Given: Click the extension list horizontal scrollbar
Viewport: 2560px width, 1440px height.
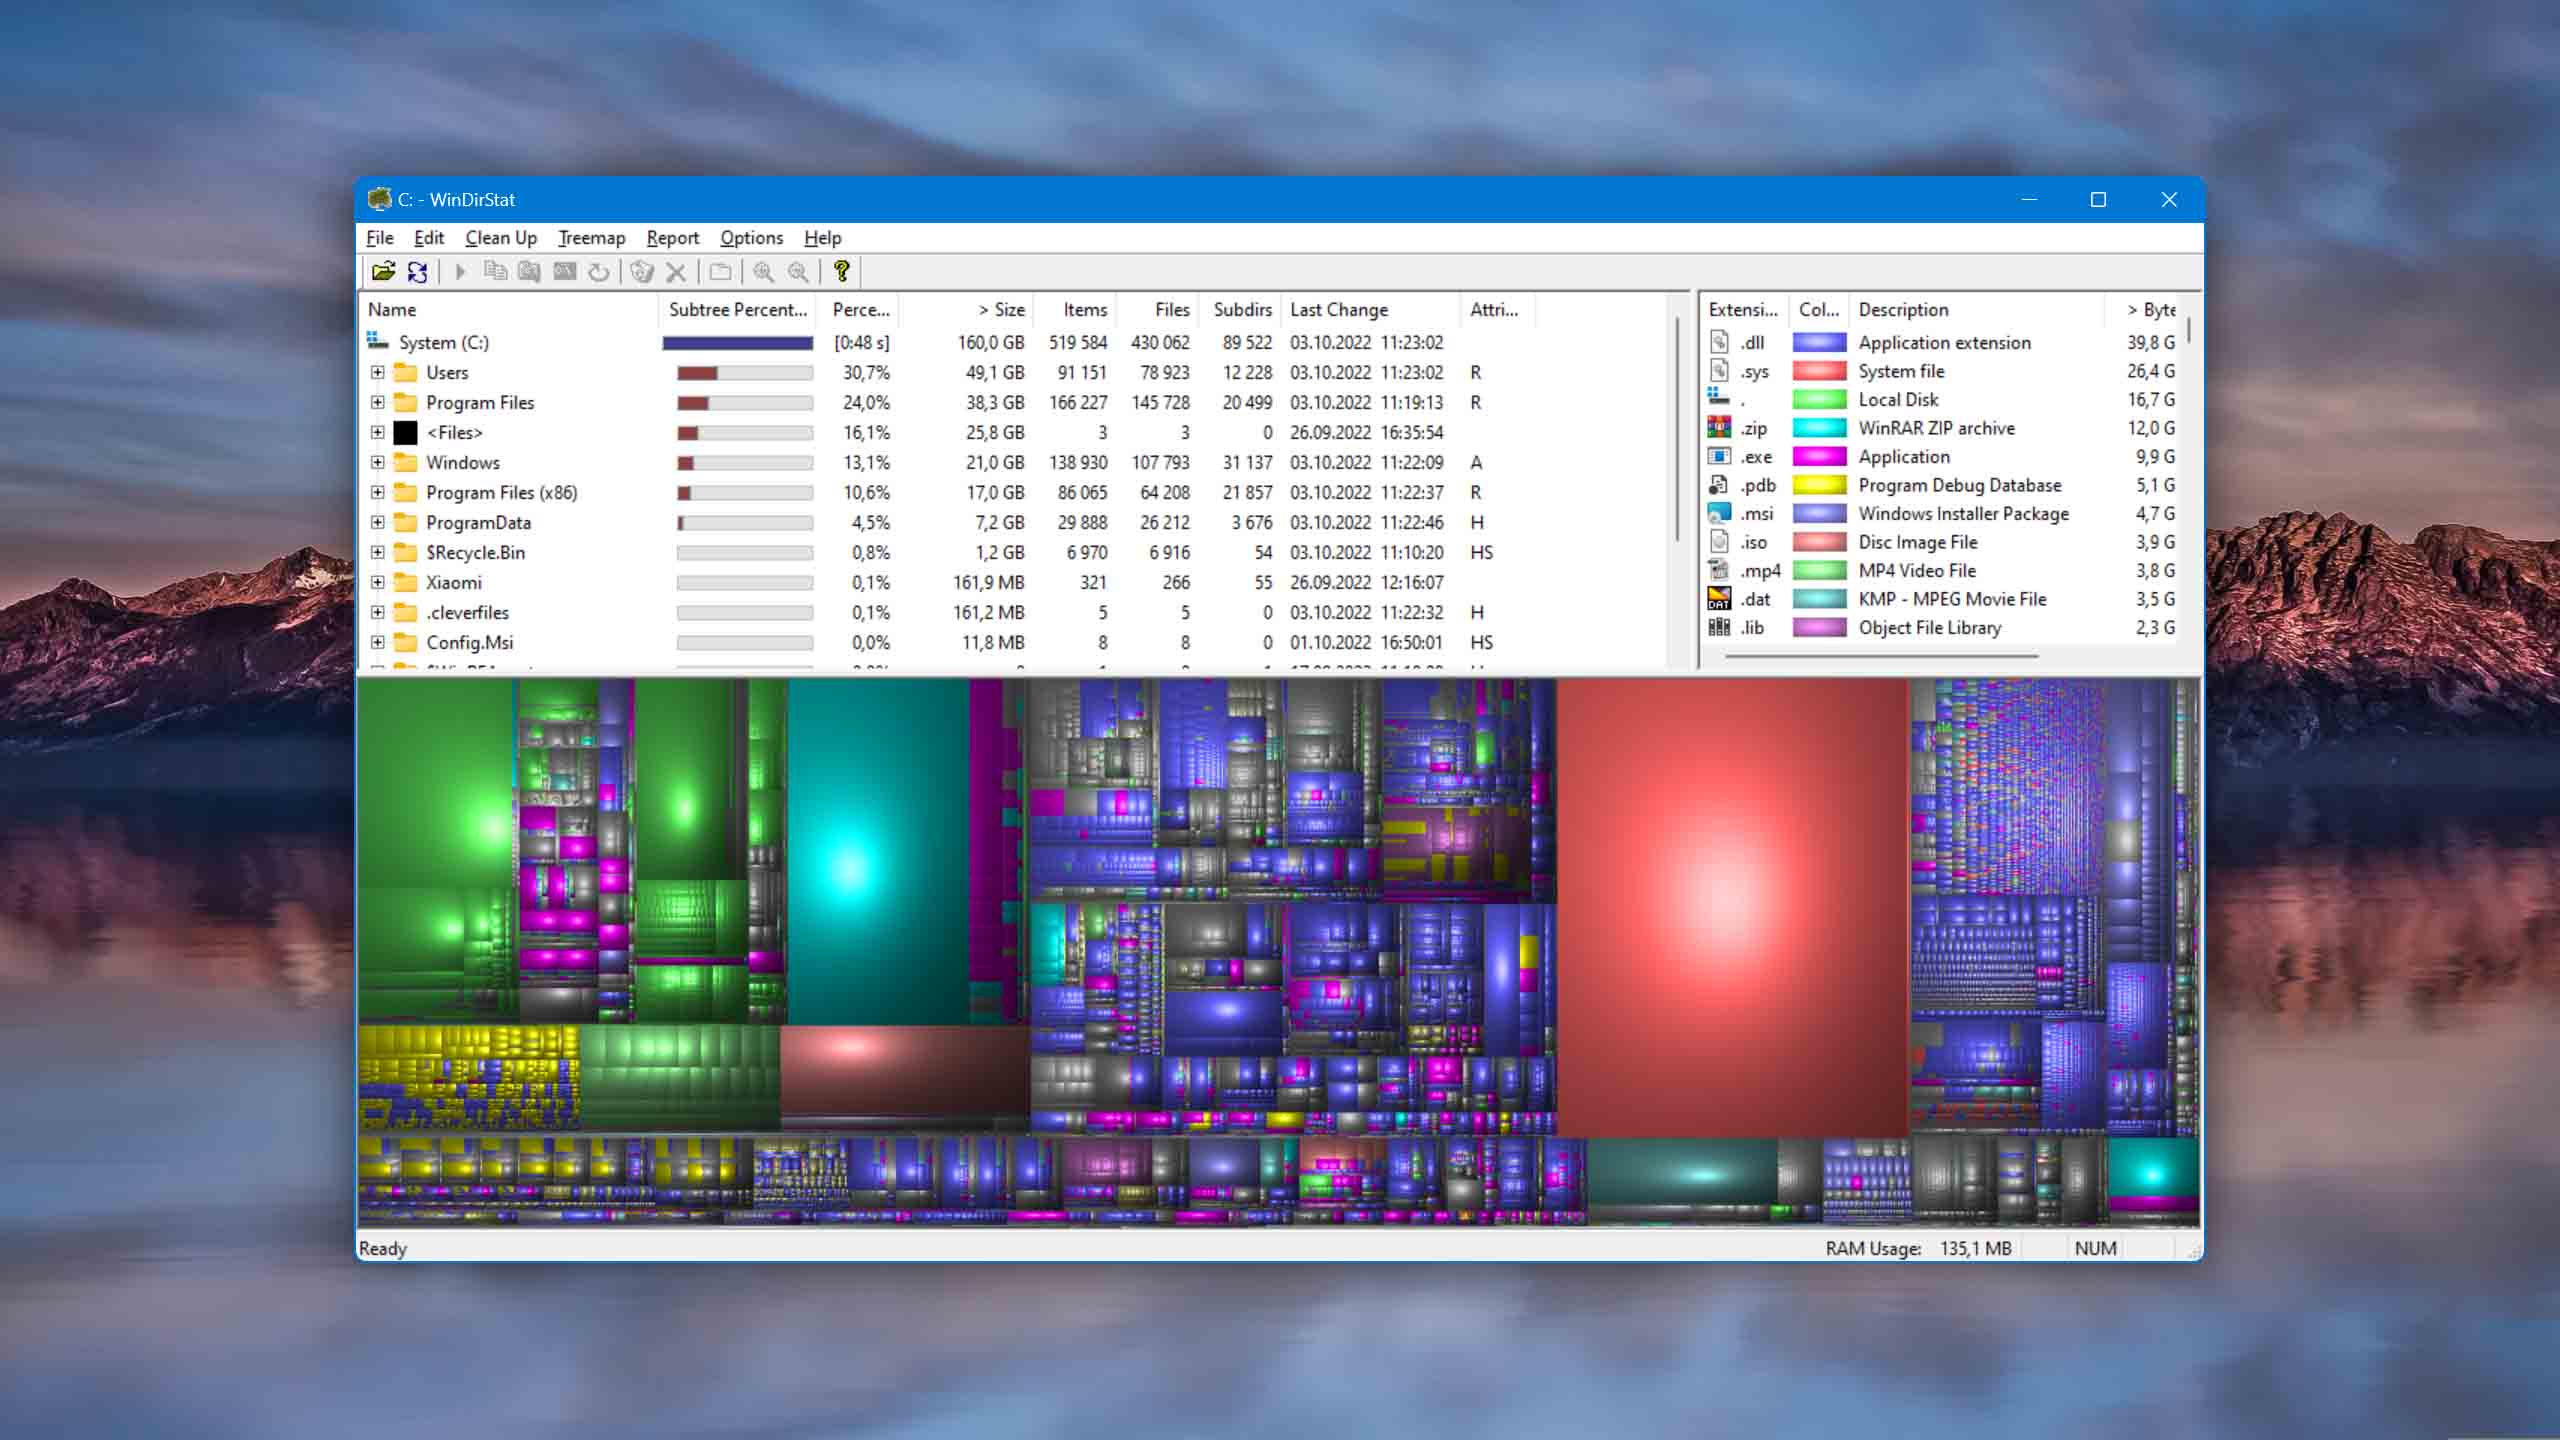Looking at the screenshot, I should click(1881, 656).
